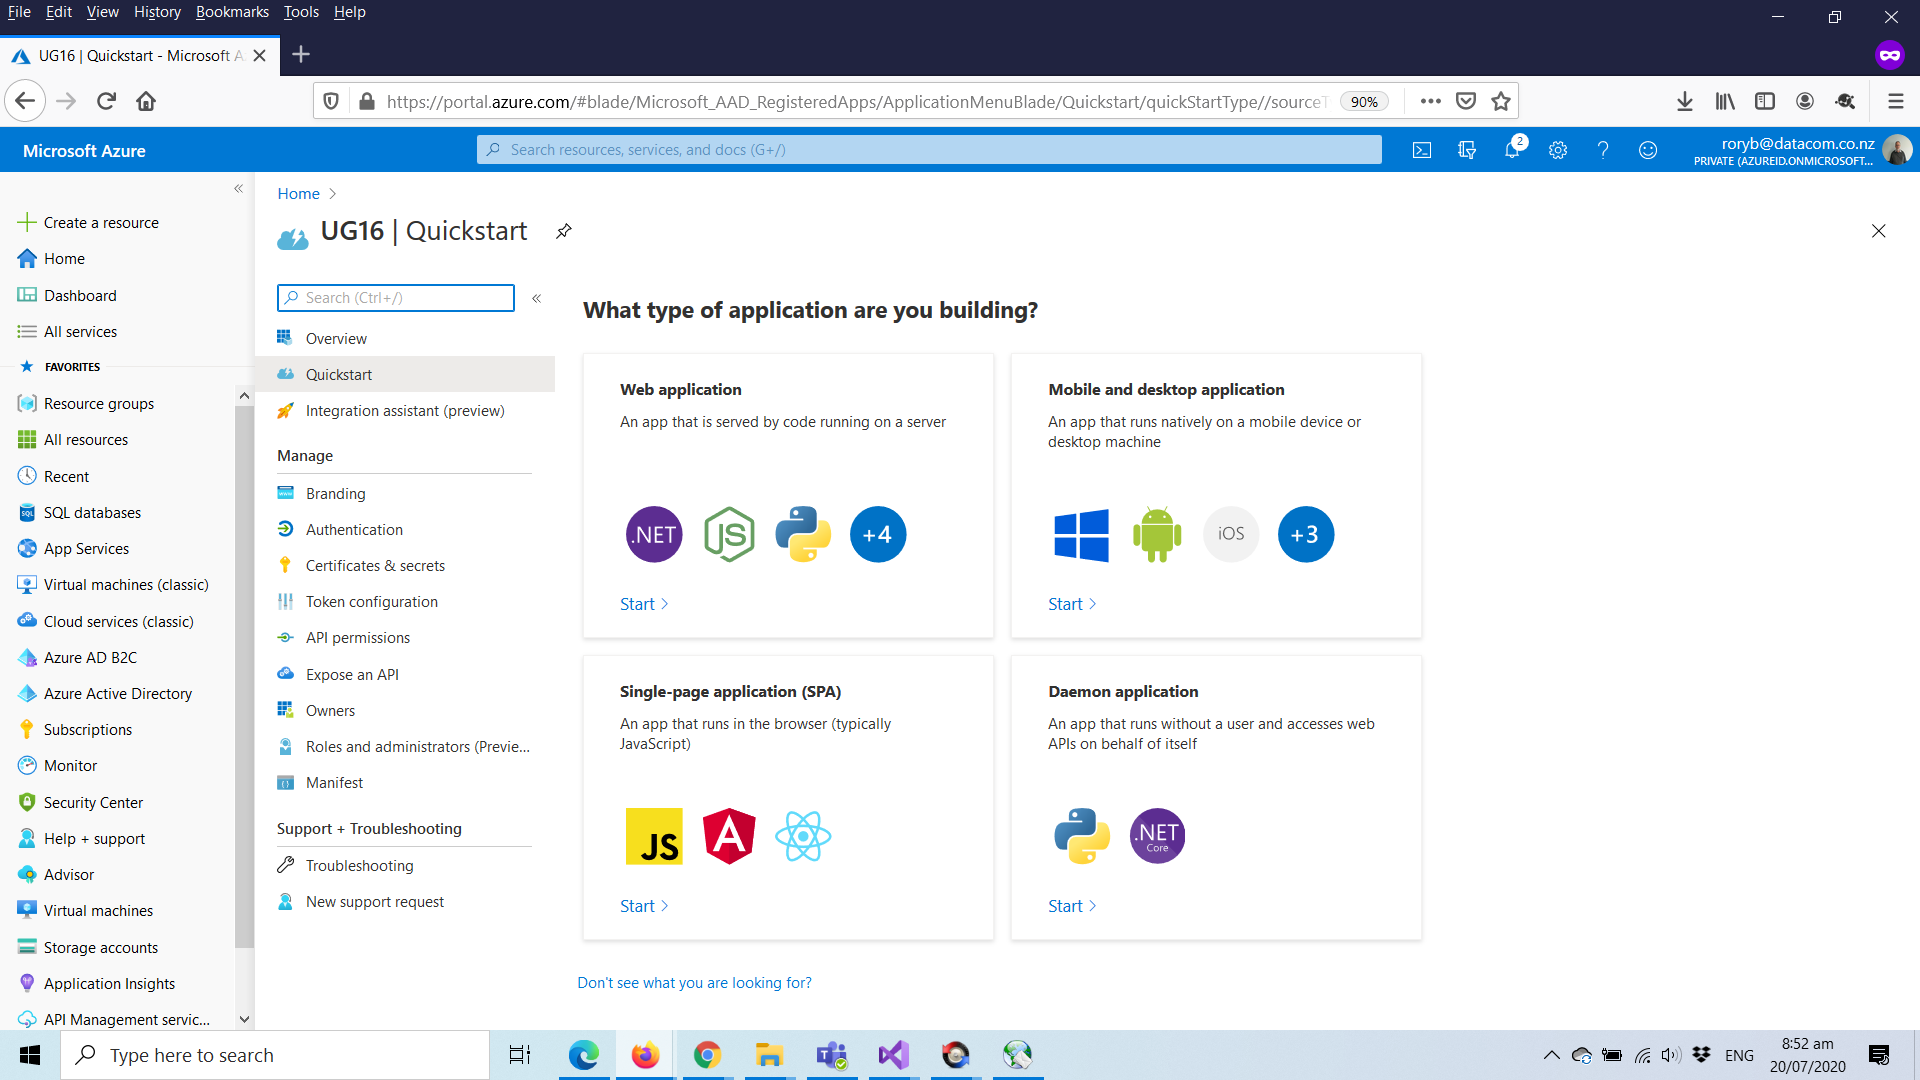Pin the UG16 Quickstart page
The image size is (1920, 1080).
(x=563, y=230)
